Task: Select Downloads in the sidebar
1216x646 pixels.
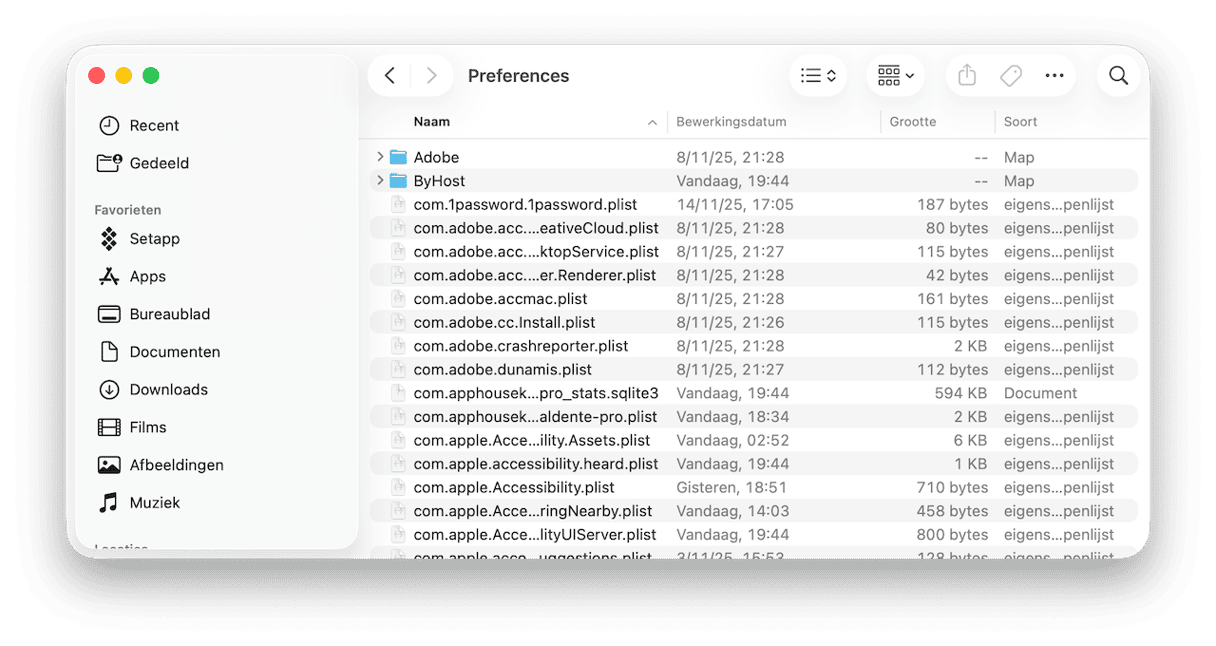Action: click(168, 390)
